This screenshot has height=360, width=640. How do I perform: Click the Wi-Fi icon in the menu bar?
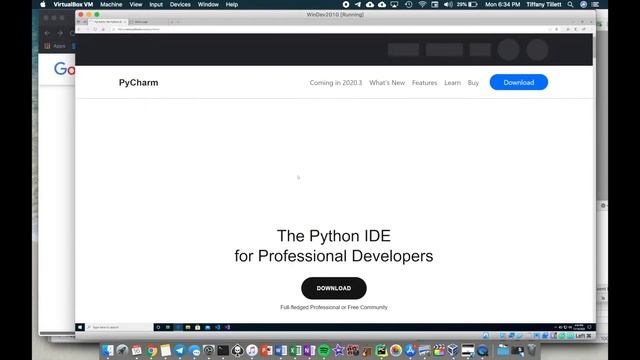pos(422,4)
